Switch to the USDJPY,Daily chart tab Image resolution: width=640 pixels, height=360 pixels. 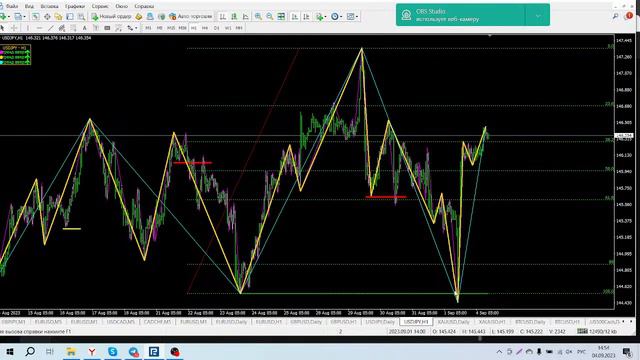380,322
